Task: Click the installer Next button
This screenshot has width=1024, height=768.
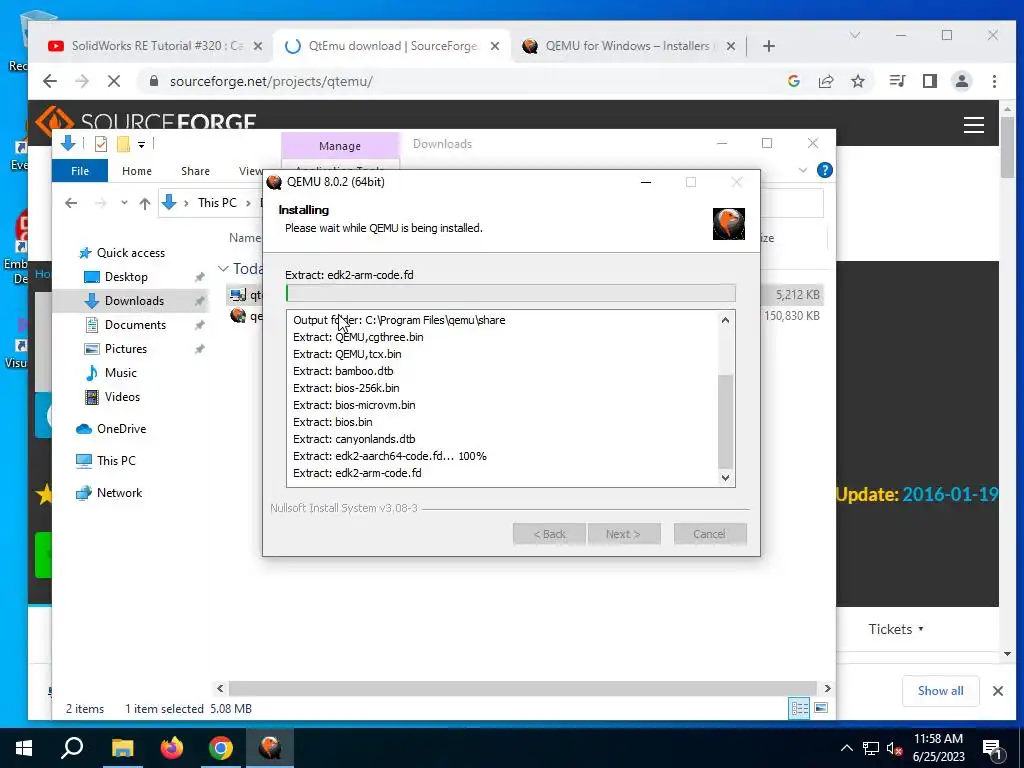Action: [623, 534]
